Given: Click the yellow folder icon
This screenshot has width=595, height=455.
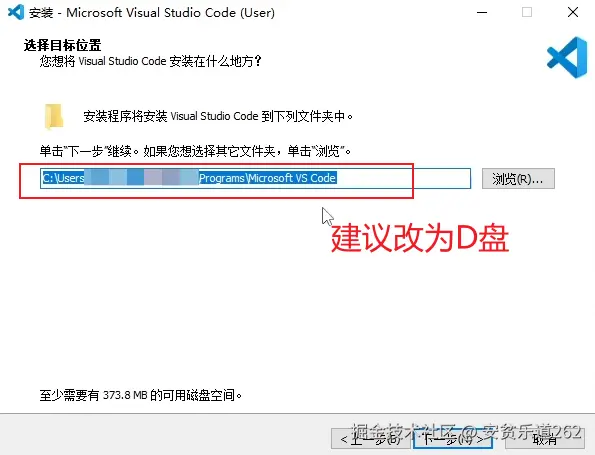Looking at the screenshot, I should 54,116.
